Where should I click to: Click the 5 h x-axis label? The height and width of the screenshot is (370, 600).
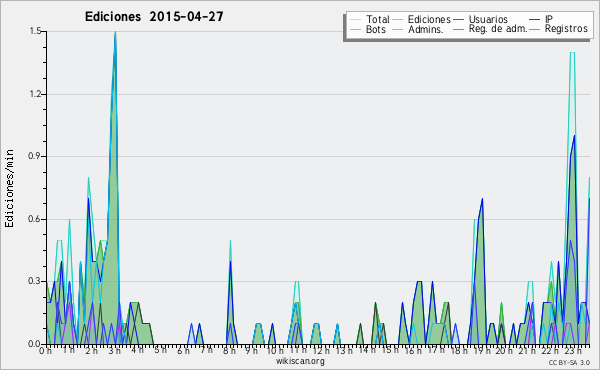[x=160, y=350]
